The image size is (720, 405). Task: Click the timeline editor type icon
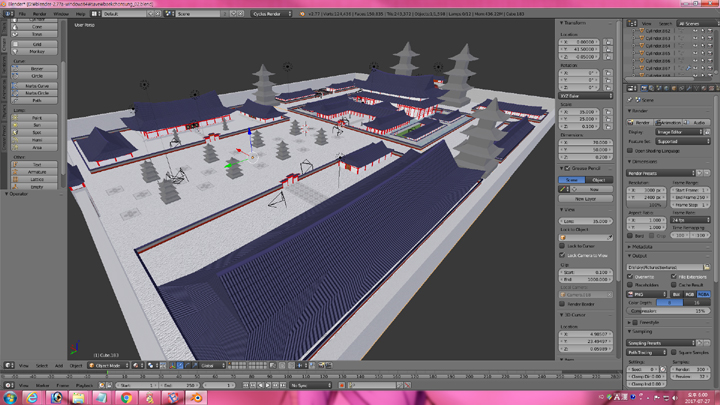[9, 385]
